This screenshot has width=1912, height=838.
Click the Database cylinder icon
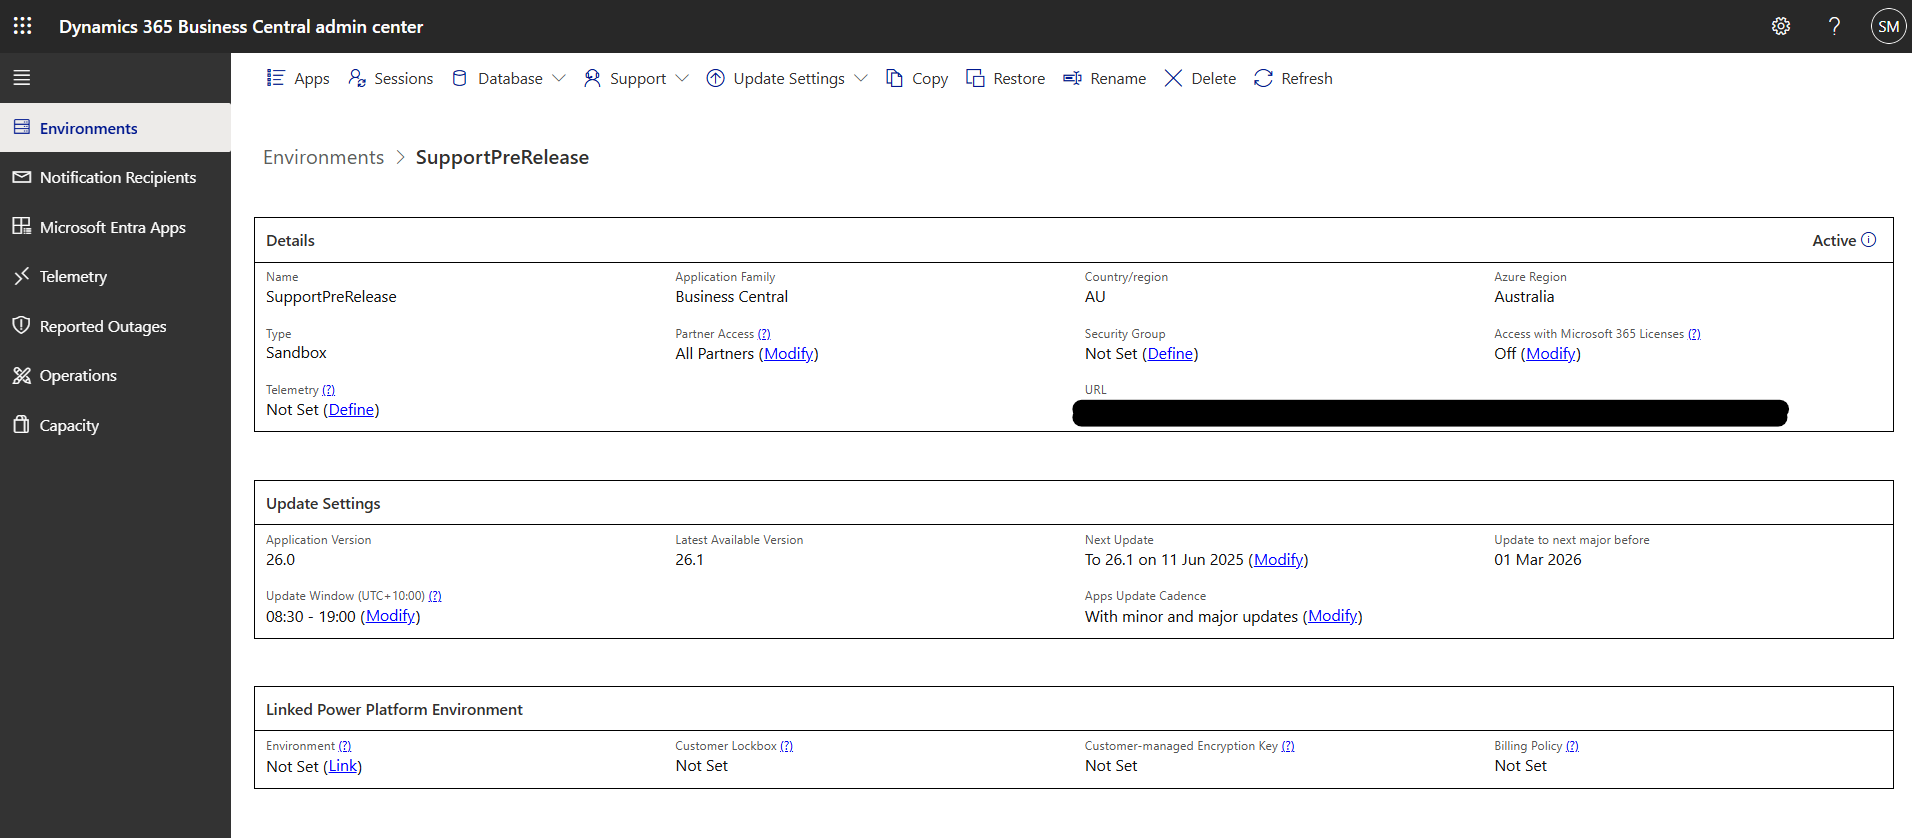click(x=460, y=78)
